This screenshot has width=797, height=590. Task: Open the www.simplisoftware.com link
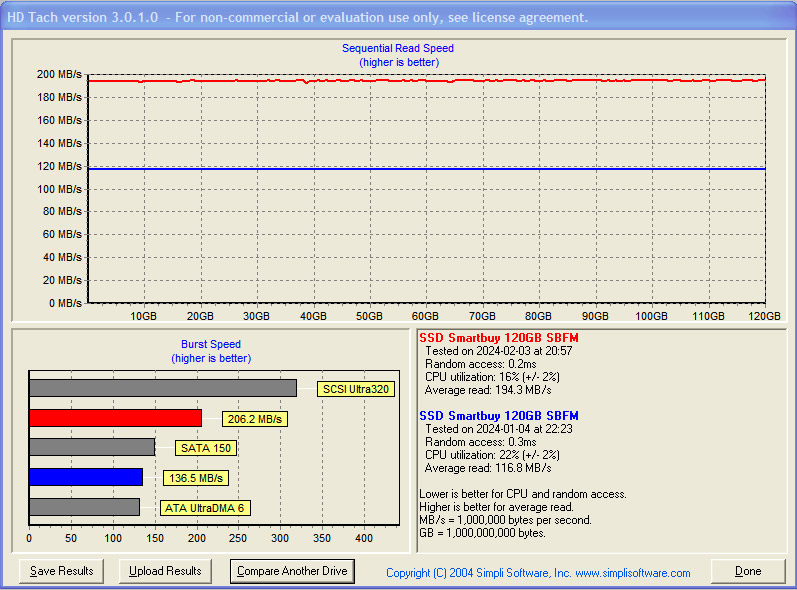(x=632, y=573)
